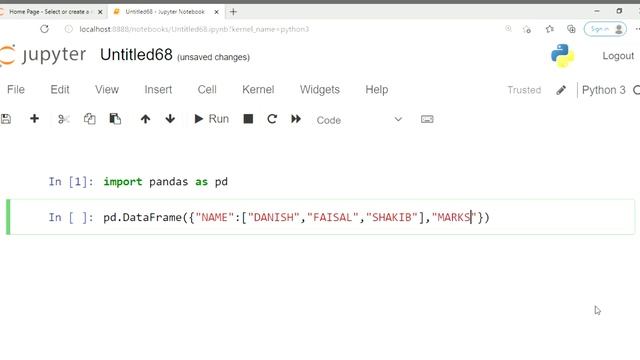Switch to the Home Page browser tab

point(51,12)
